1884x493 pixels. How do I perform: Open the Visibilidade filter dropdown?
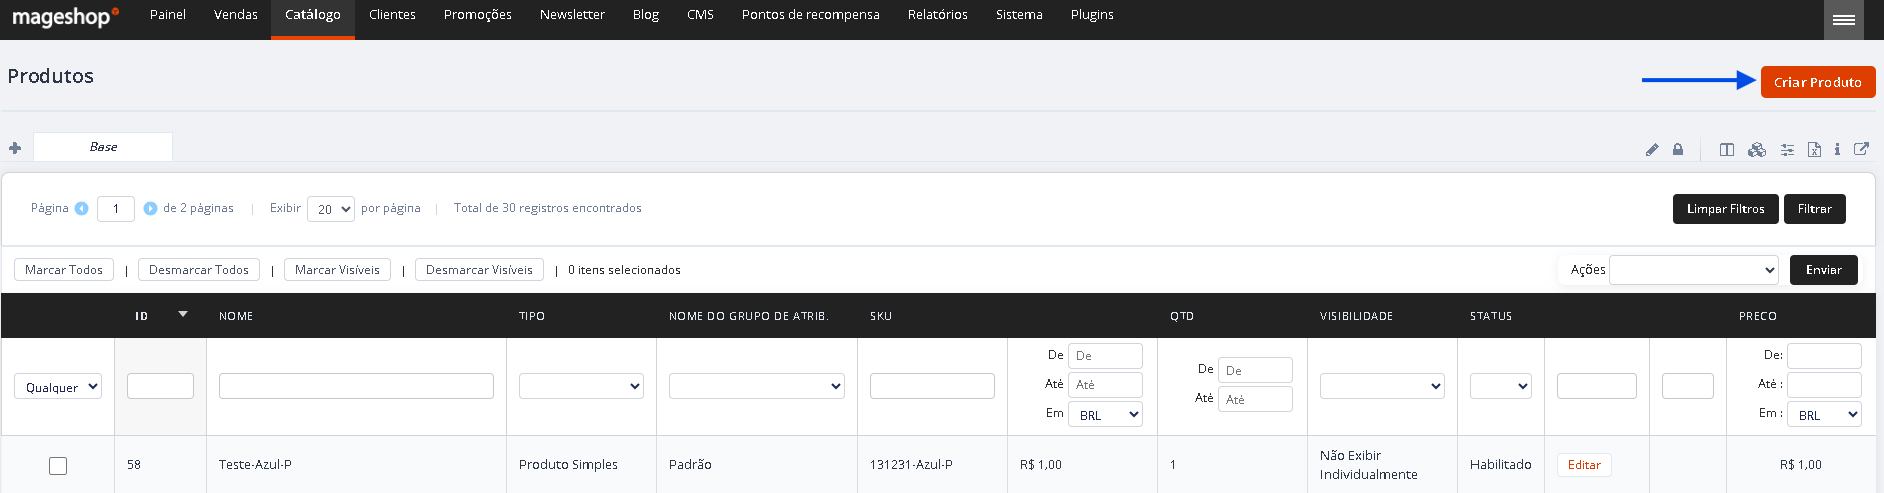coord(1382,386)
